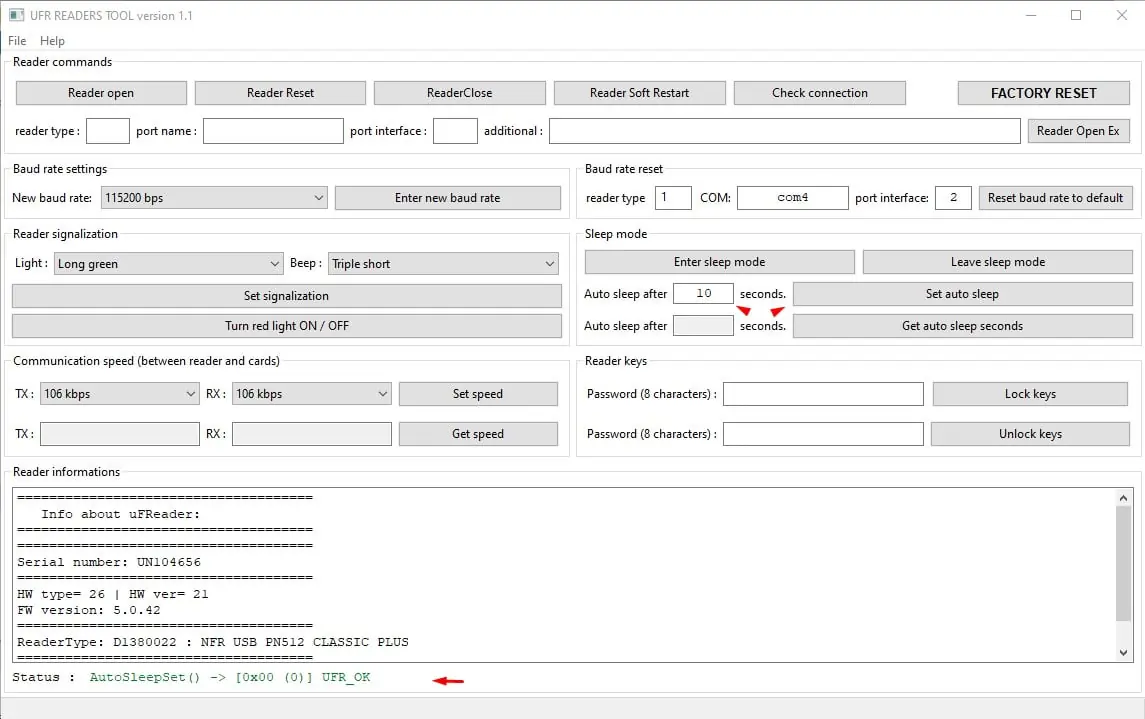Click the TX result field beside Get speed
Viewport: 1145px width, 719px height.
(120, 434)
